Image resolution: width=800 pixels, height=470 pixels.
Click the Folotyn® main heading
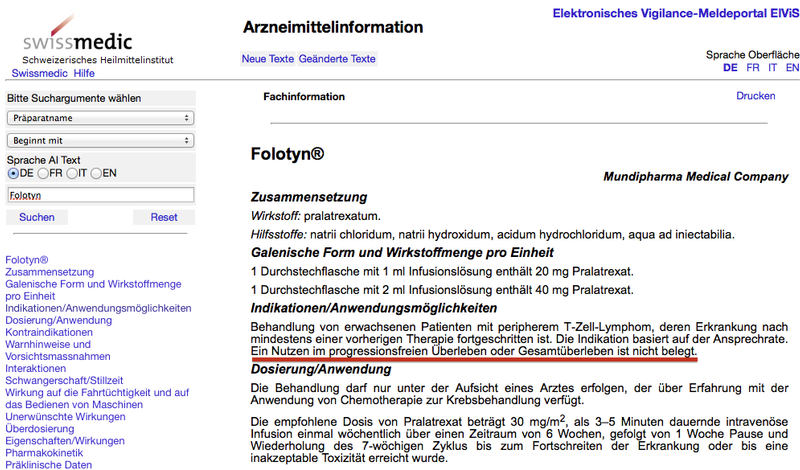pos(287,154)
